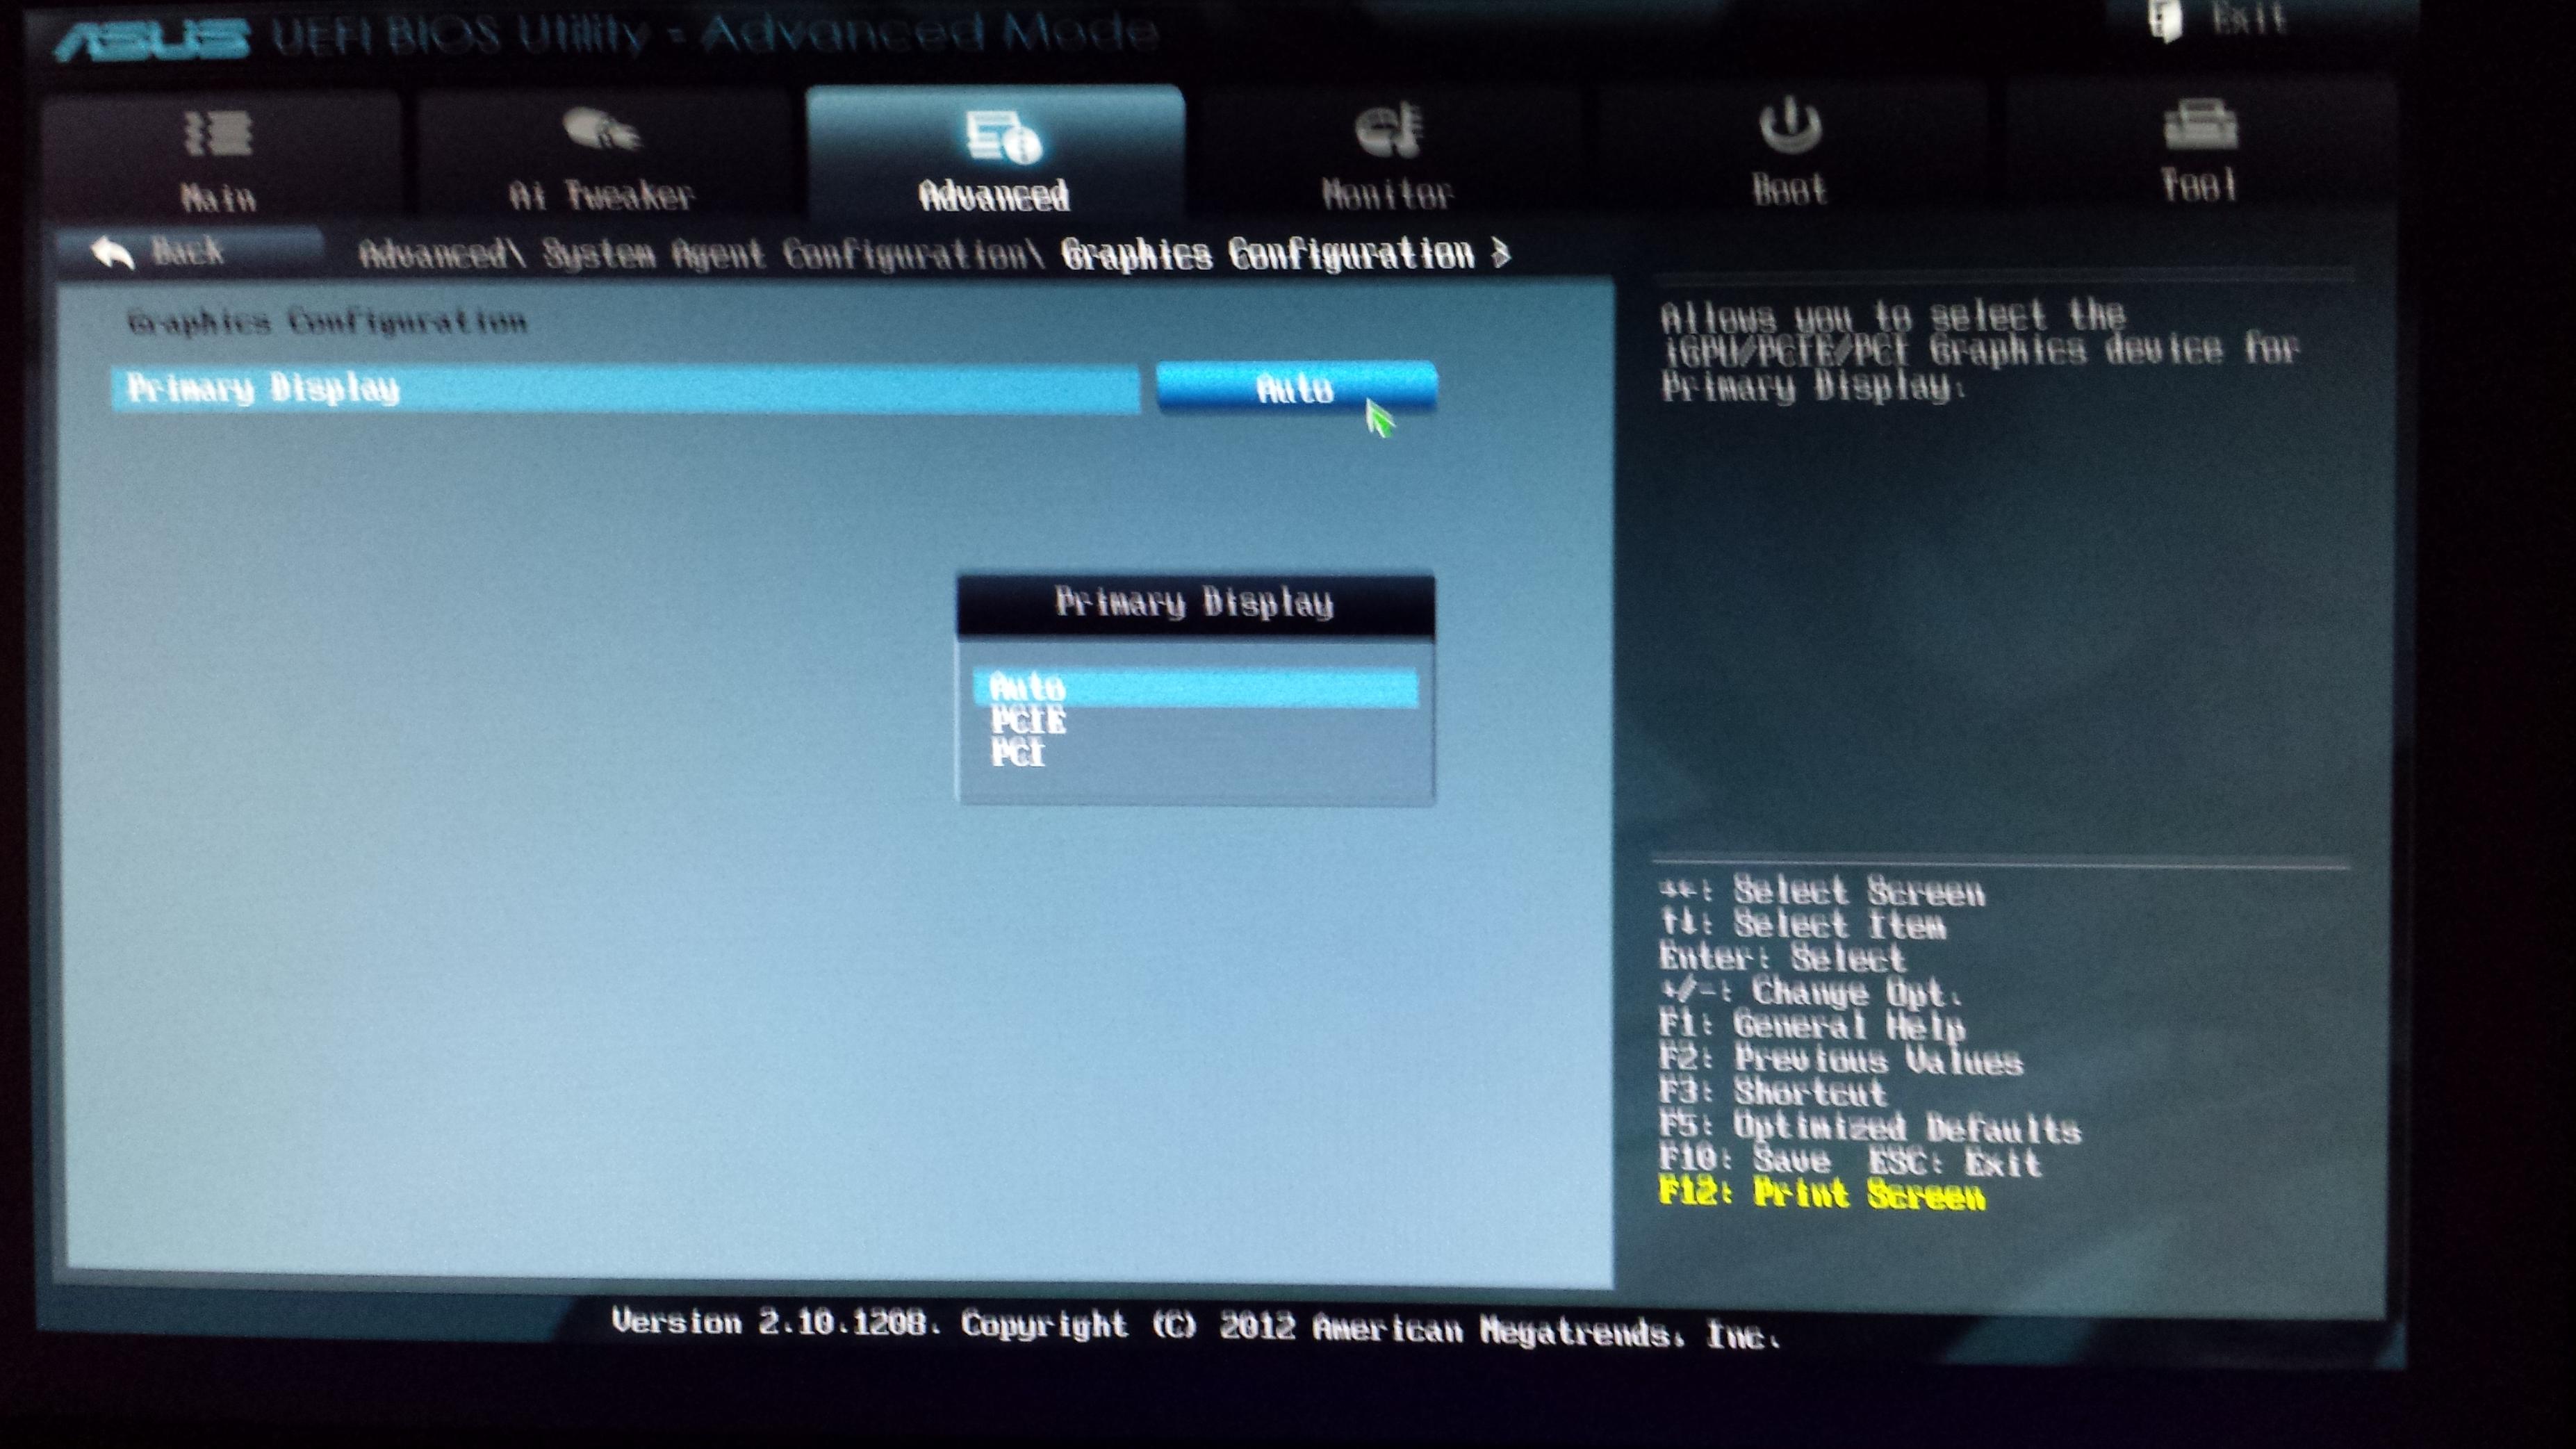Viewport: 2576px width, 1449px height.
Task: Click the Back arrow icon
Action: pyautogui.click(x=112, y=252)
